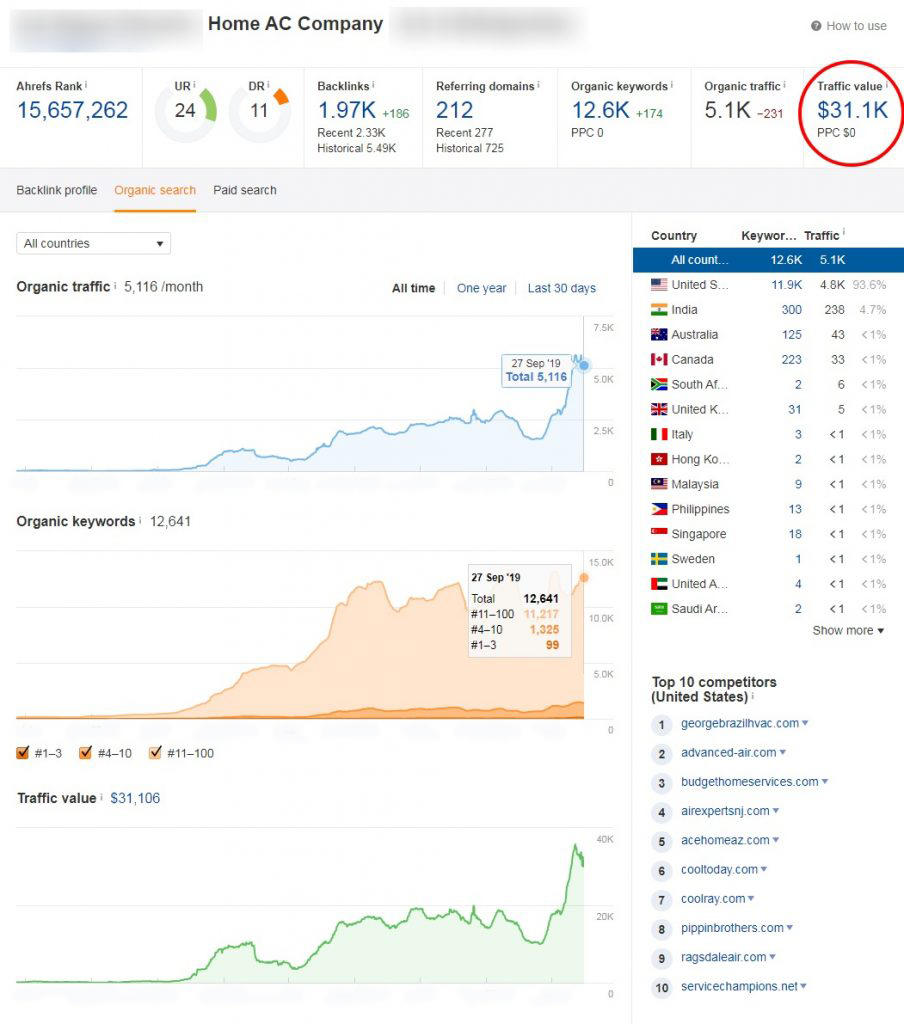904x1024 pixels.
Task: Click the Singapore flag icon
Action: (x=659, y=534)
